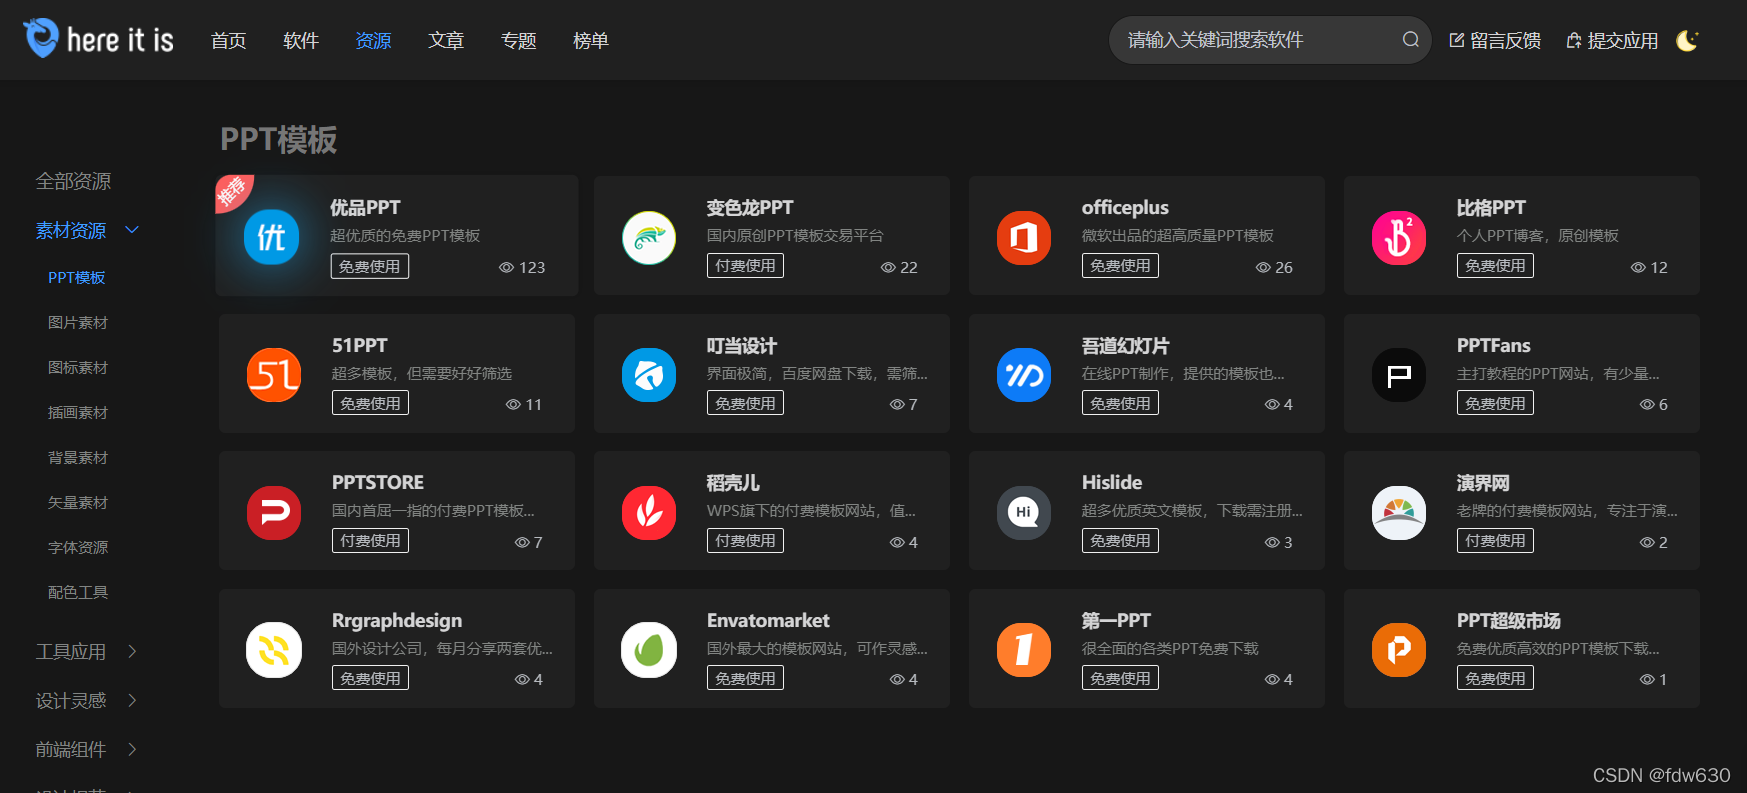Open the PPTSTORE red icon
1747x793 pixels.
tap(274, 513)
